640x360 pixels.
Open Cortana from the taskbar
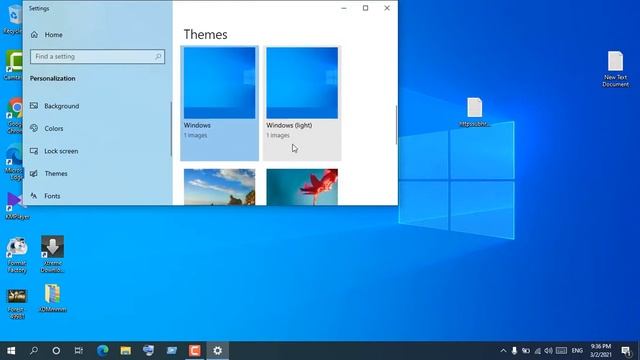pyautogui.click(x=56, y=350)
